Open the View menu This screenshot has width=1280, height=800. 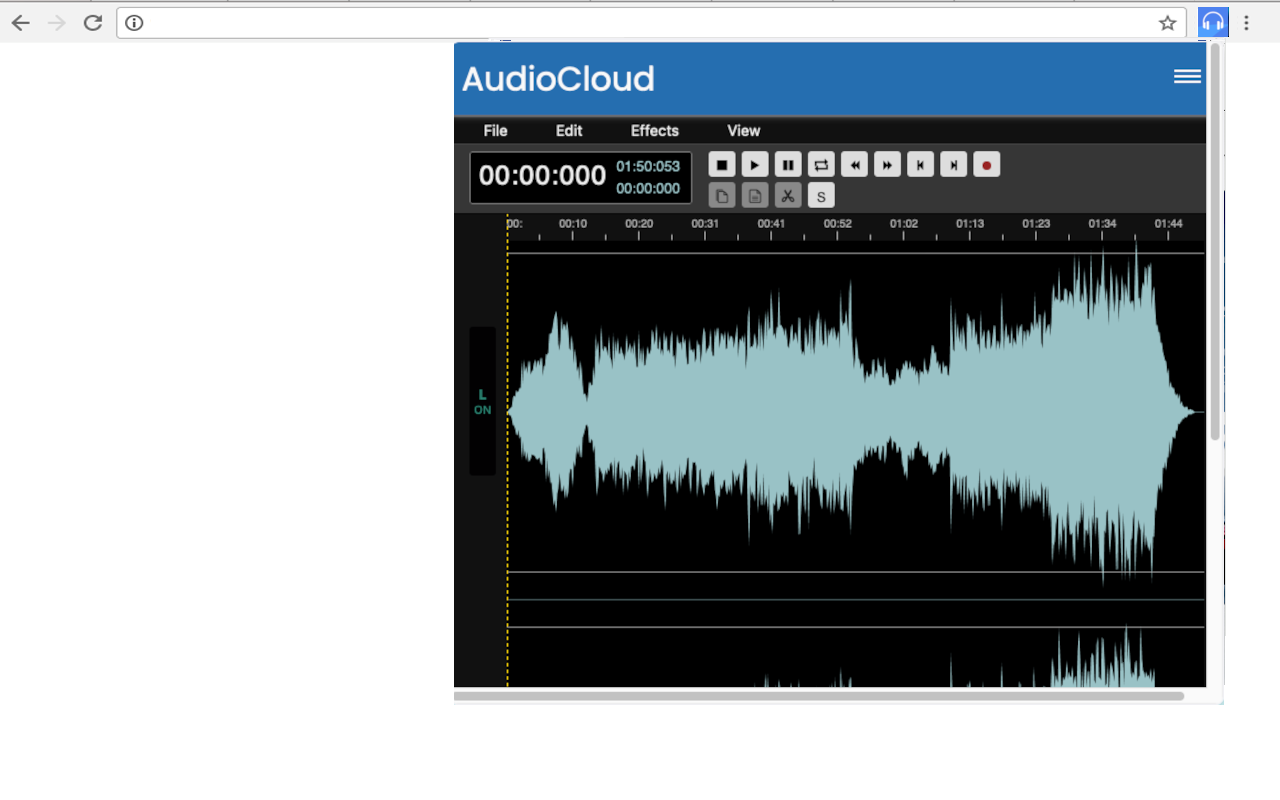pyautogui.click(x=743, y=130)
